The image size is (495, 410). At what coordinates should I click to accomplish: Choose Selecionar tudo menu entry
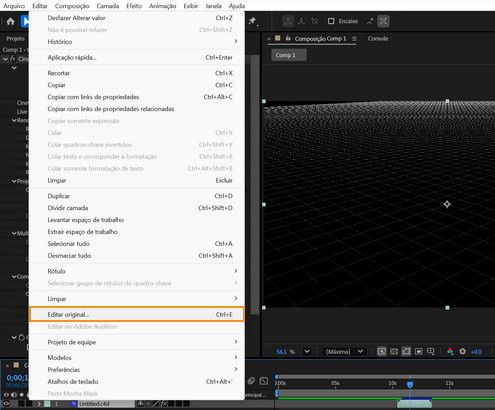click(x=137, y=244)
